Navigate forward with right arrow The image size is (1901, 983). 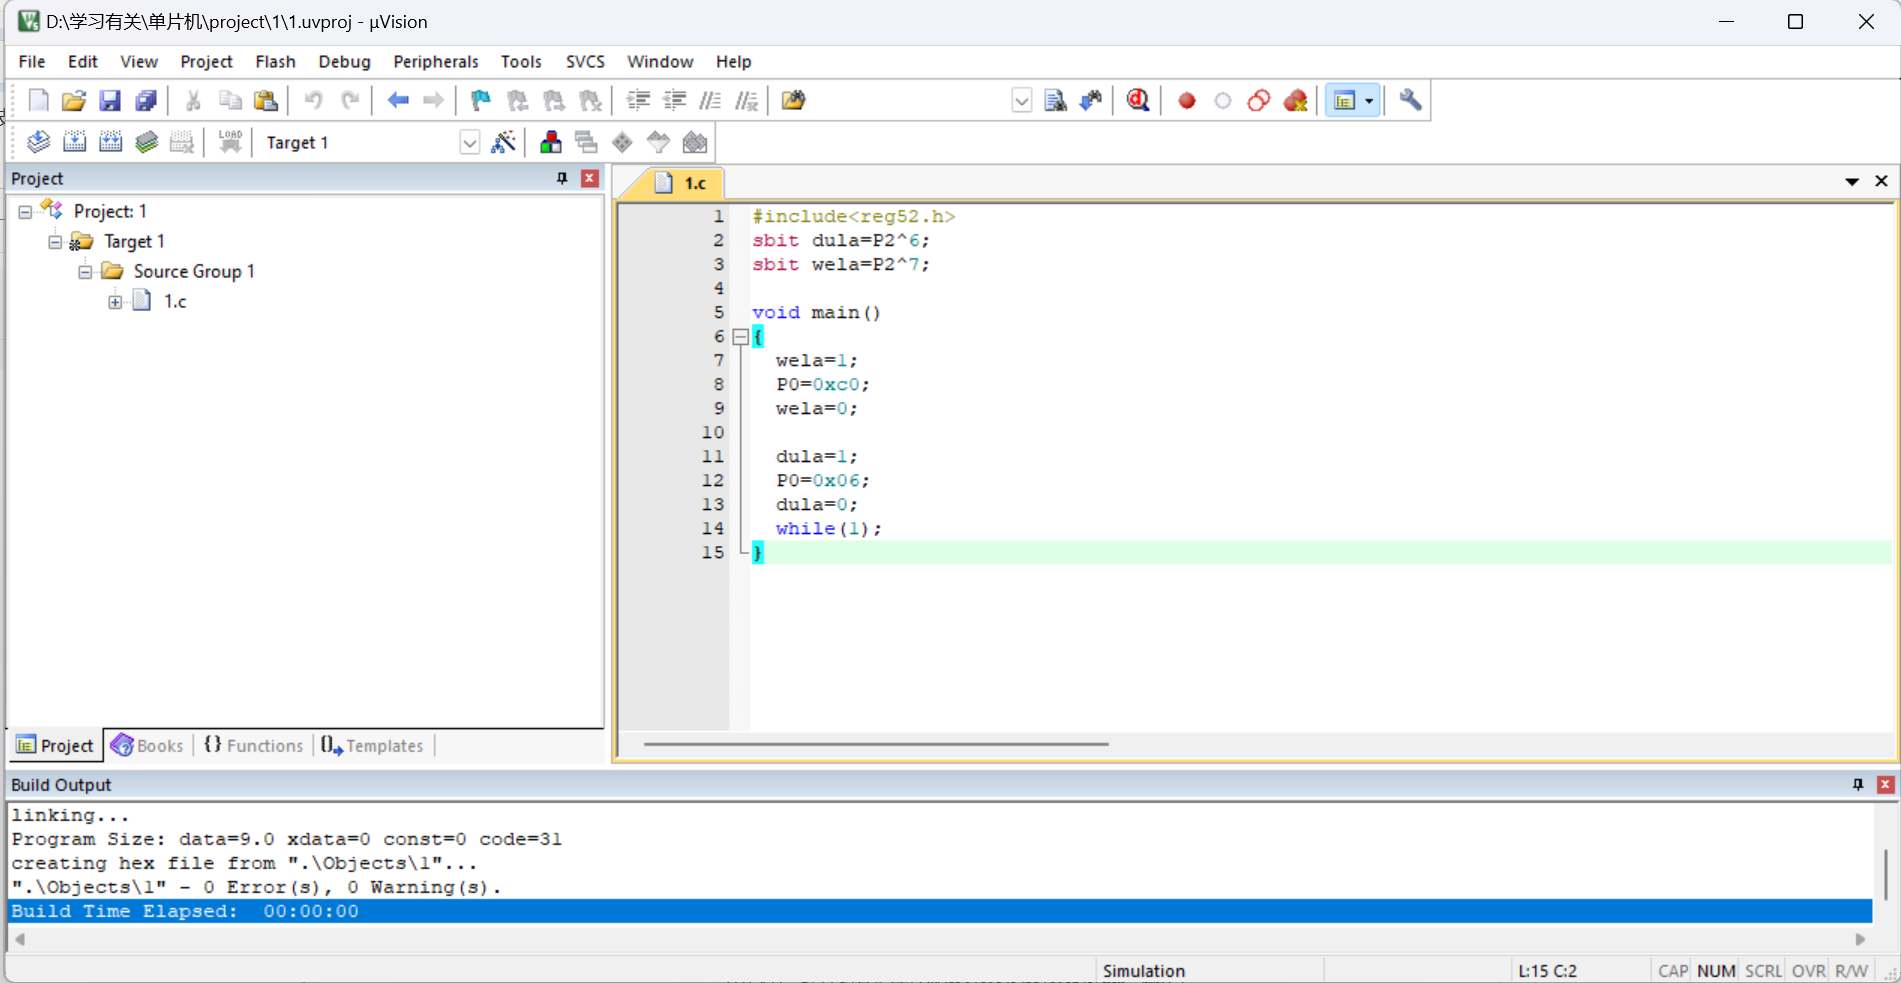(x=433, y=100)
